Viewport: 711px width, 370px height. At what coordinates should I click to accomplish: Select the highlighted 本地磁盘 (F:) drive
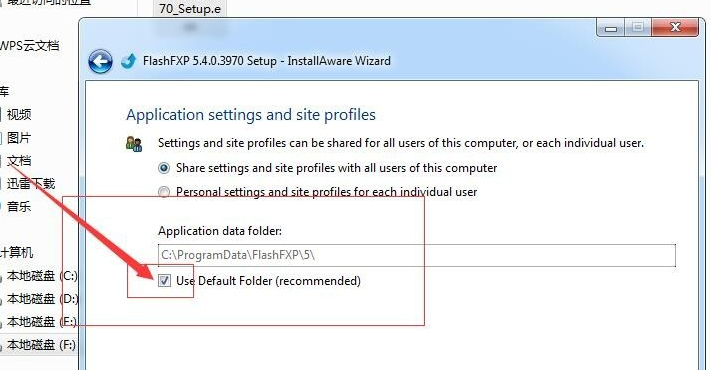tap(39, 345)
